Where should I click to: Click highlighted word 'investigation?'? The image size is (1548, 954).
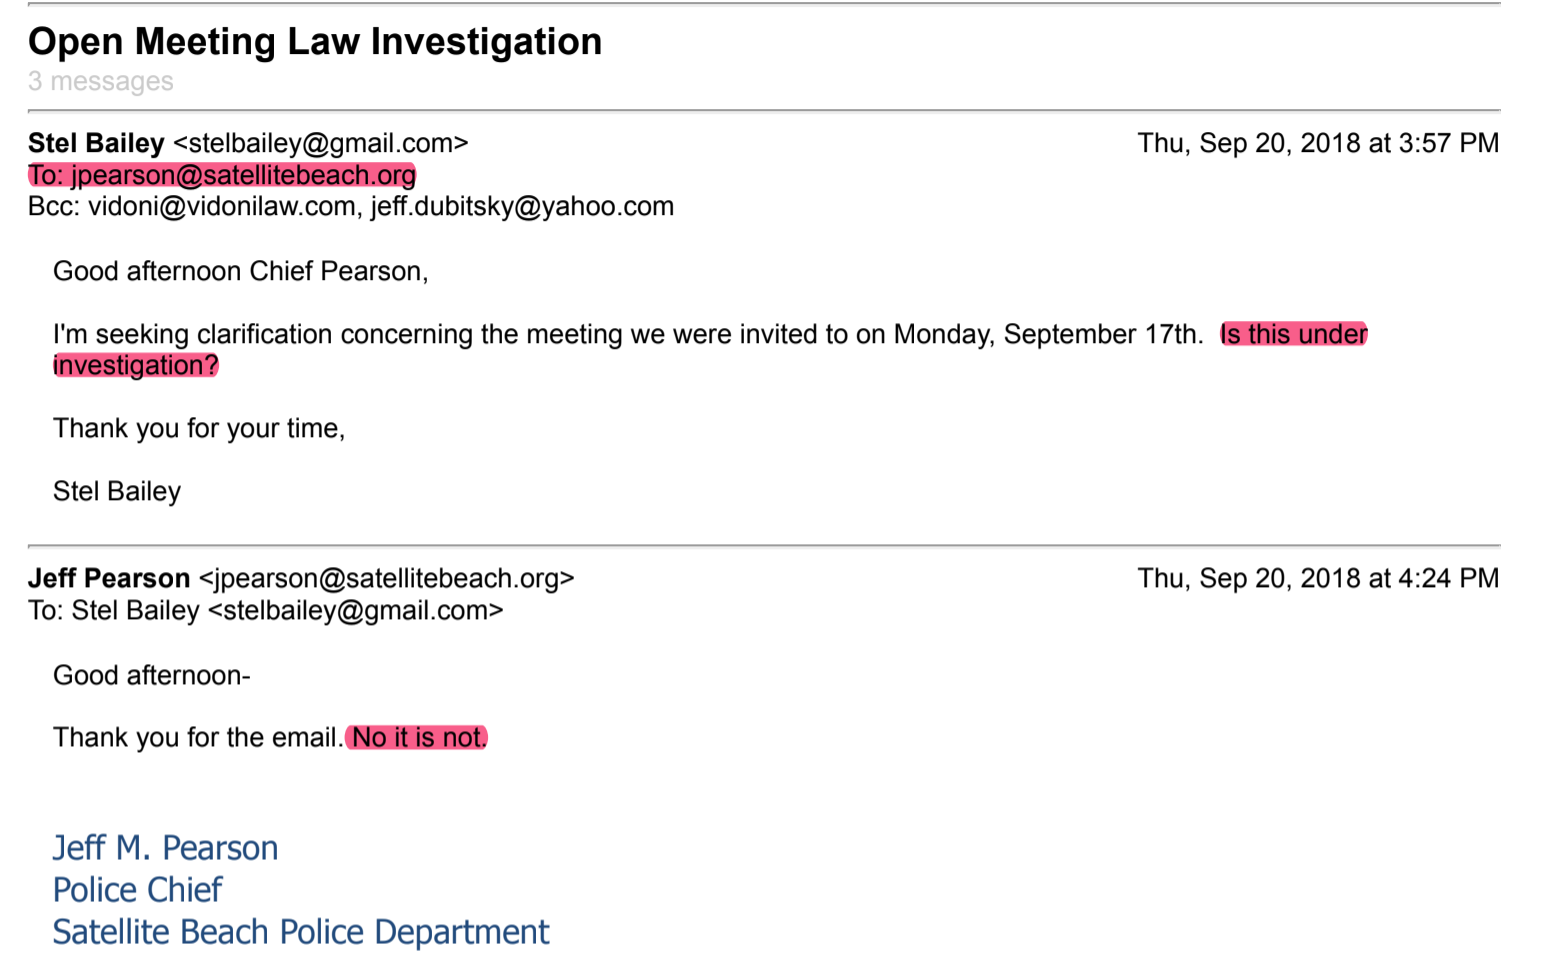136,366
